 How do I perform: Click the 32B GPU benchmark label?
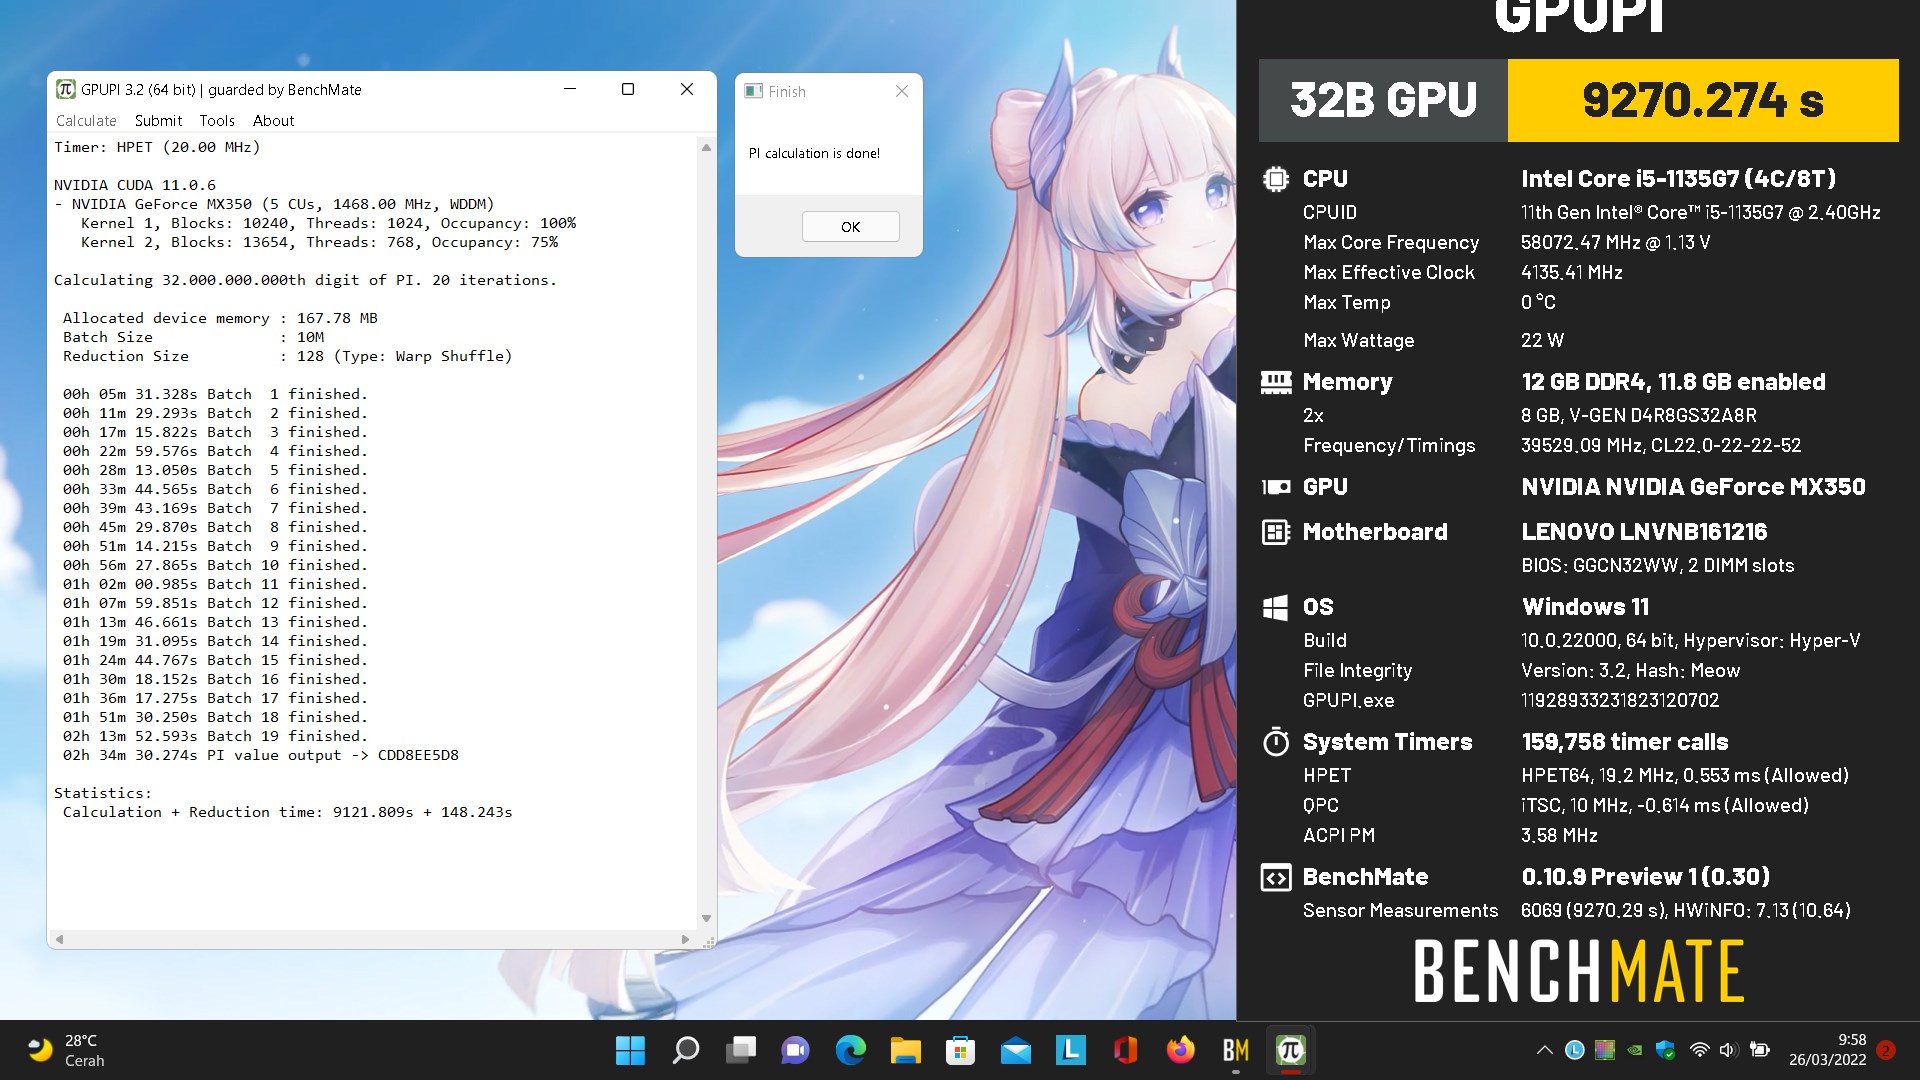1383,100
